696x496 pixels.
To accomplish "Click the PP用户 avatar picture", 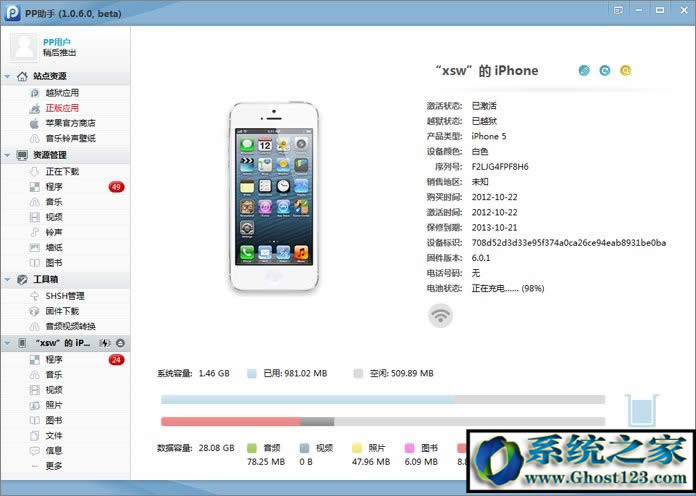I will point(23,46).
